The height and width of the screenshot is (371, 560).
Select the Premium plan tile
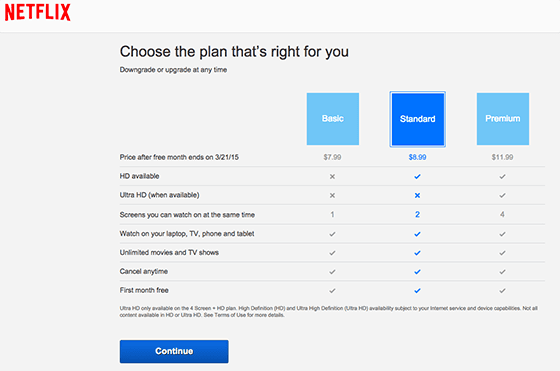502,119
